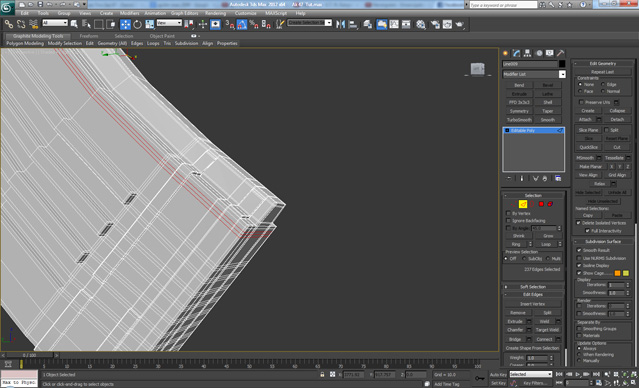
Task: Collapse the Edit Geometry rollout
Action: pos(603,64)
